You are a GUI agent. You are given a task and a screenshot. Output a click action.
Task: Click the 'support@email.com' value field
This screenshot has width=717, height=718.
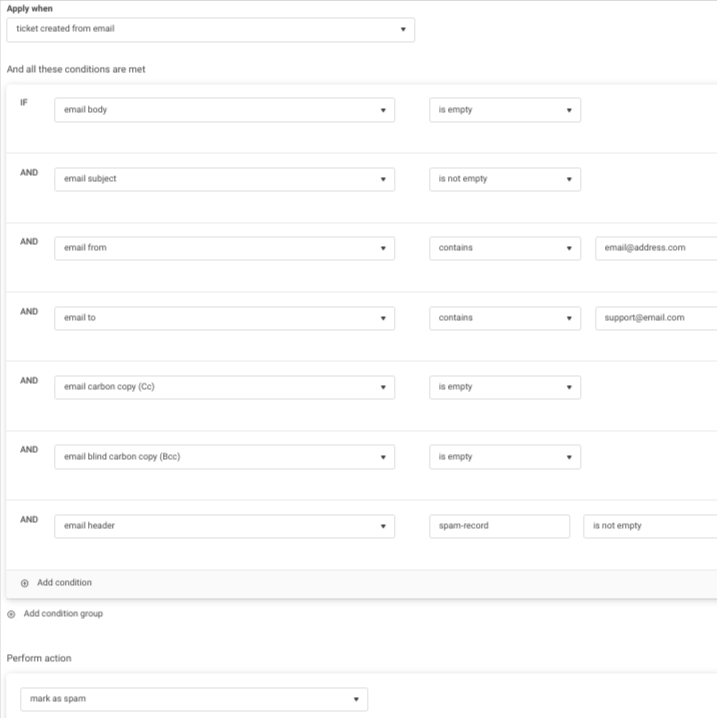click(655, 318)
